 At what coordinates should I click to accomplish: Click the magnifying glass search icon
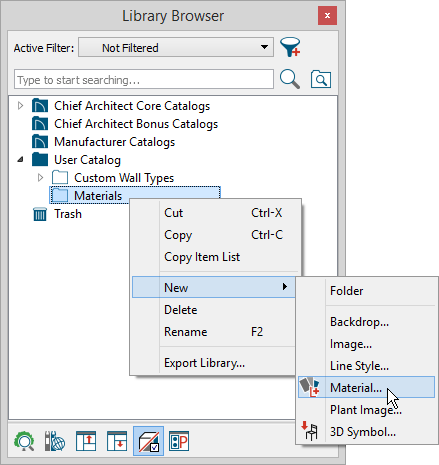pyautogui.click(x=290, y=79)
